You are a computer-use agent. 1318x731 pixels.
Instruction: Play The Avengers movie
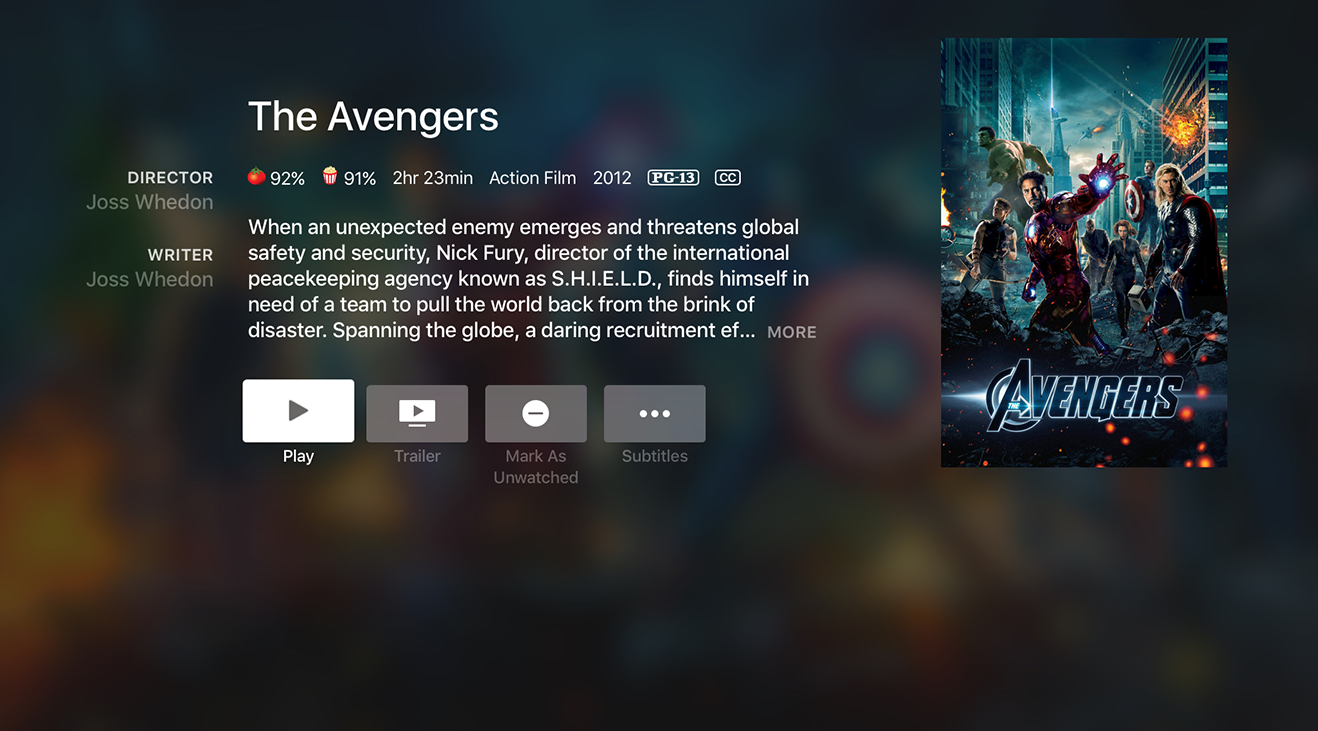pyautogui.click(x=298, y=410)
